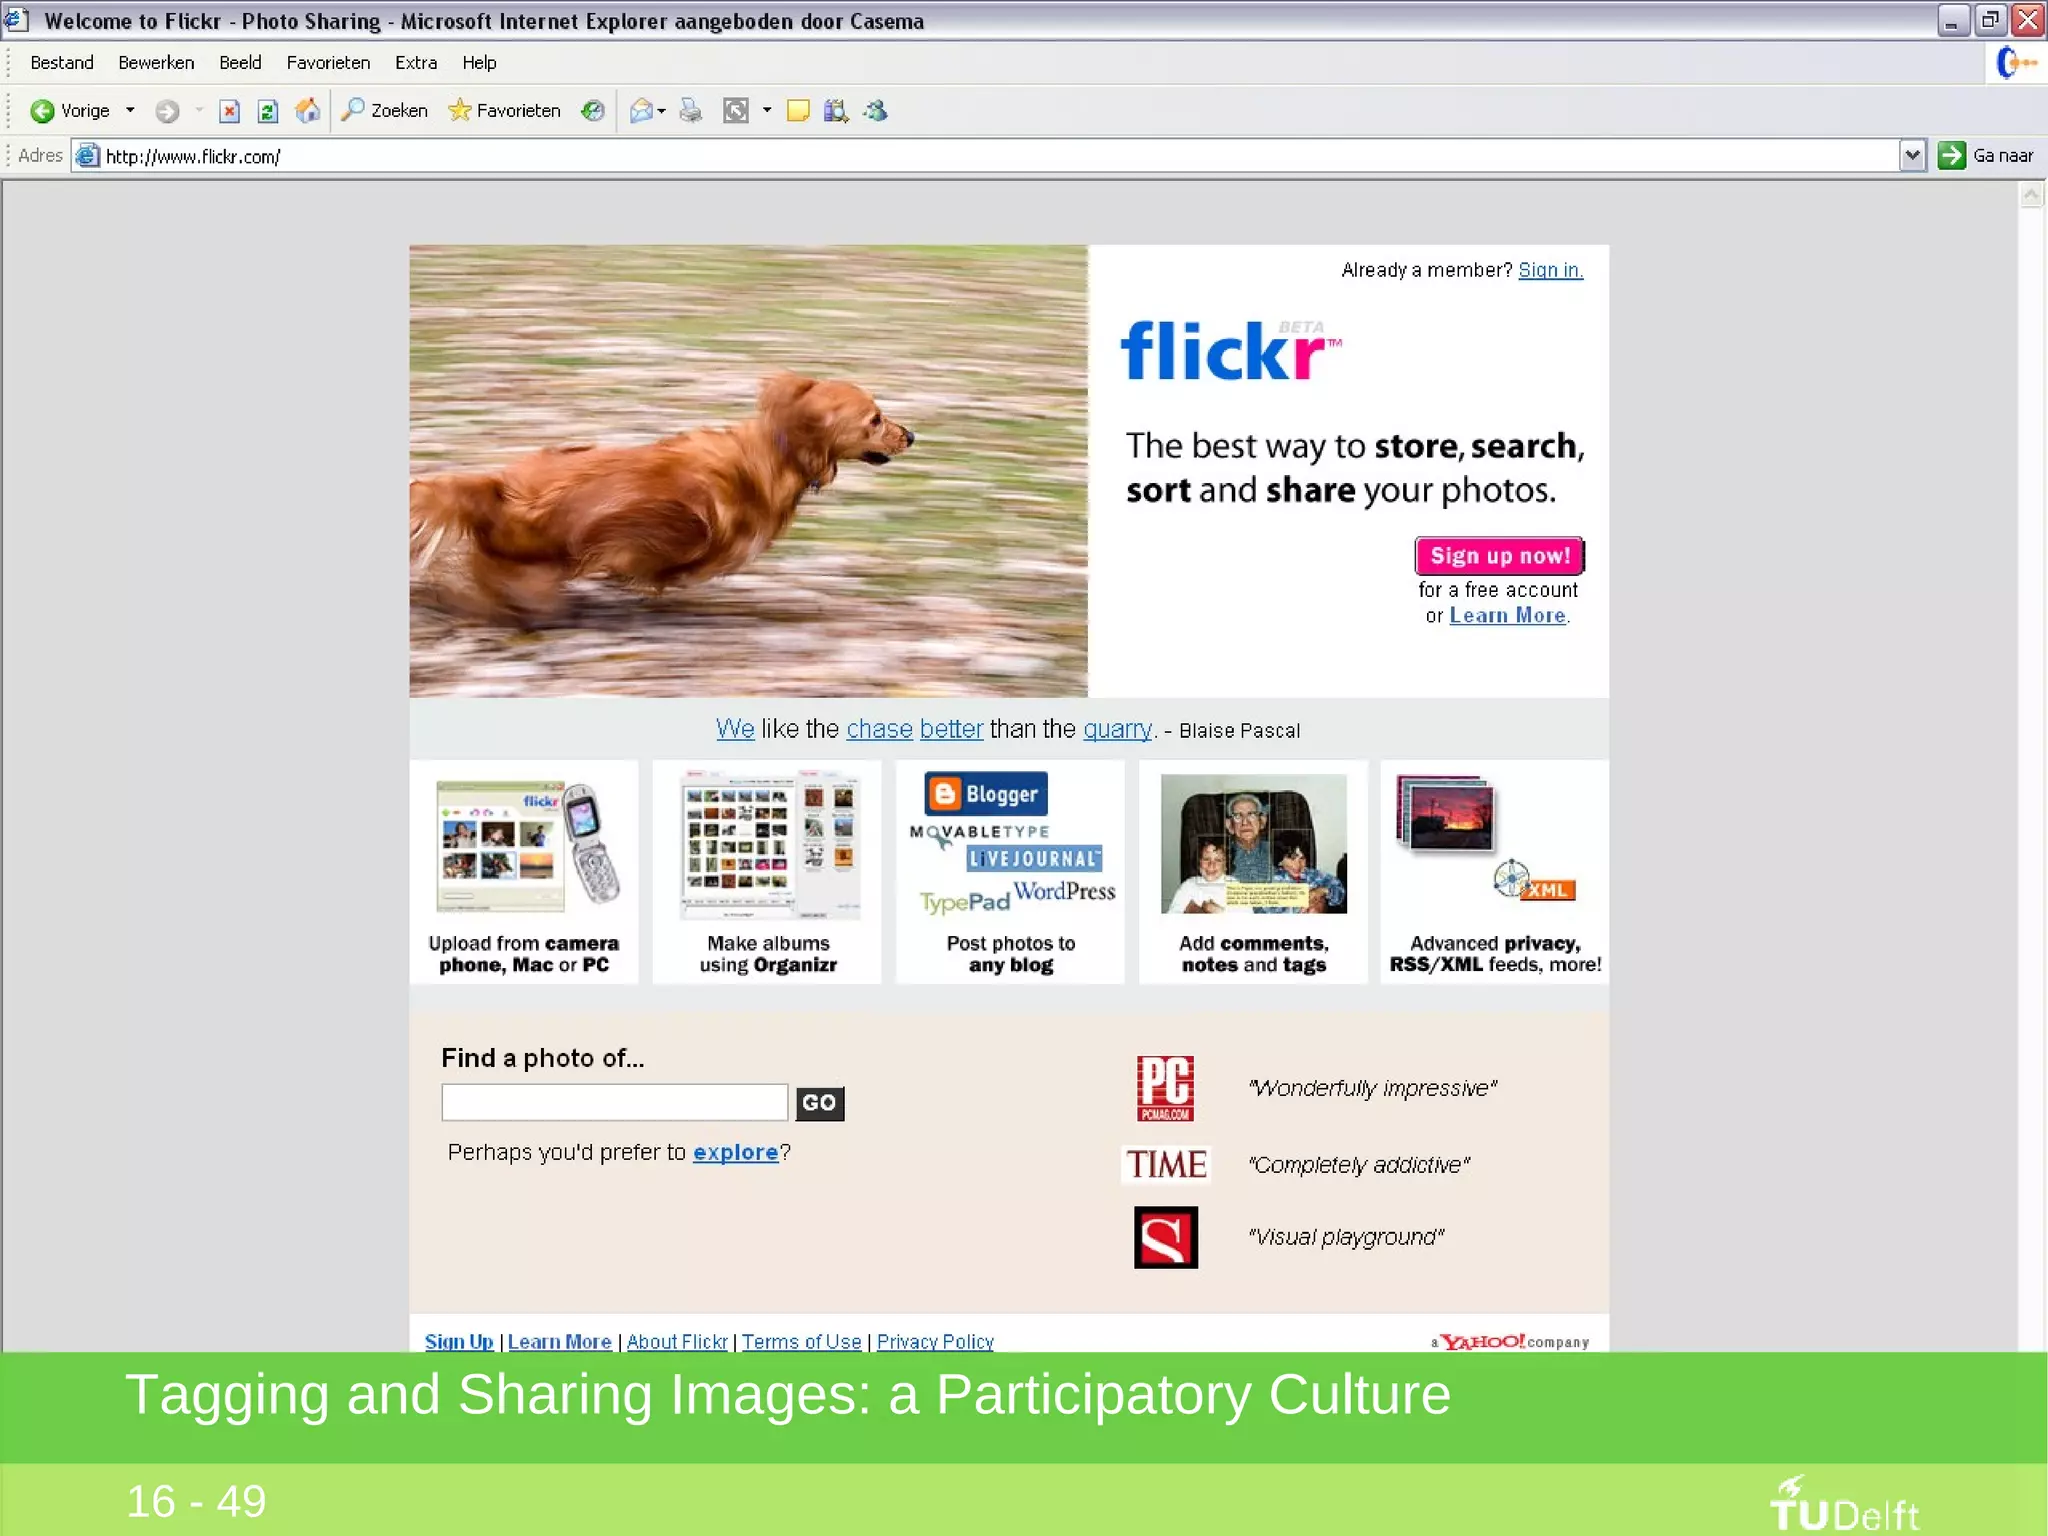Click the Sign in link
This screenshot has height=1536, width=2048.
1550,270
